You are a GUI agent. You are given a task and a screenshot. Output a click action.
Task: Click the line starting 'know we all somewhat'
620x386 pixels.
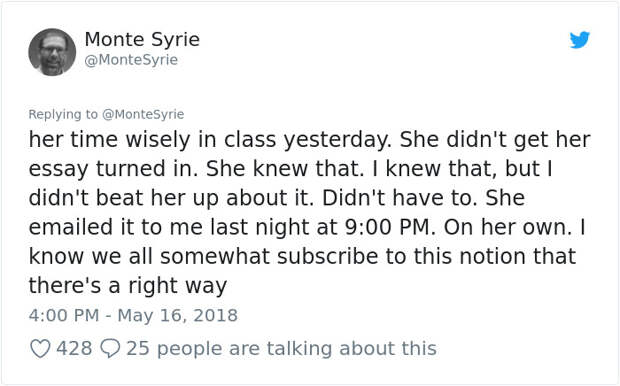302,256
